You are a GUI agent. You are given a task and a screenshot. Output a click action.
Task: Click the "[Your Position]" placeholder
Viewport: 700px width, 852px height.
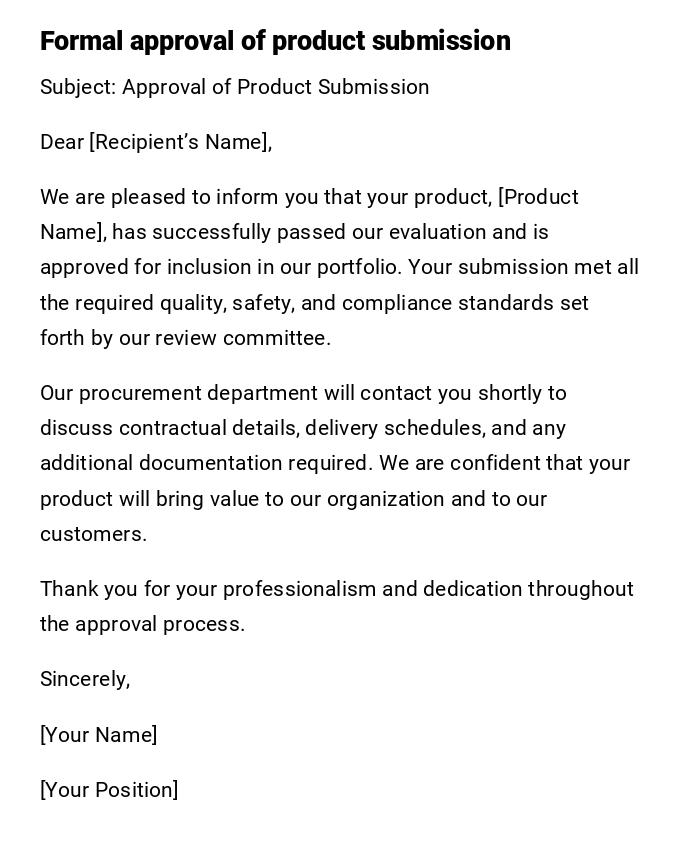point(109,790)
